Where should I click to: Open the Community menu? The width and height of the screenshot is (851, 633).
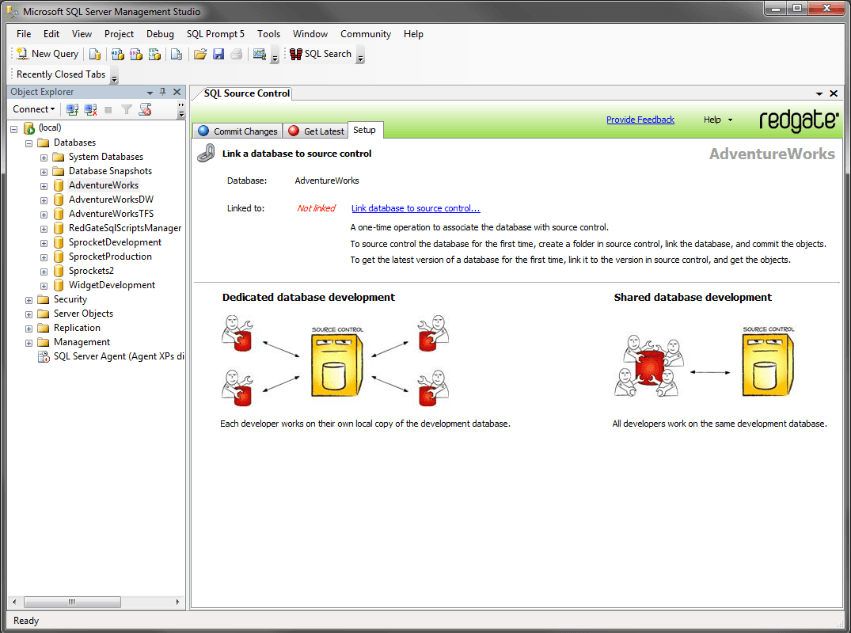365,33
